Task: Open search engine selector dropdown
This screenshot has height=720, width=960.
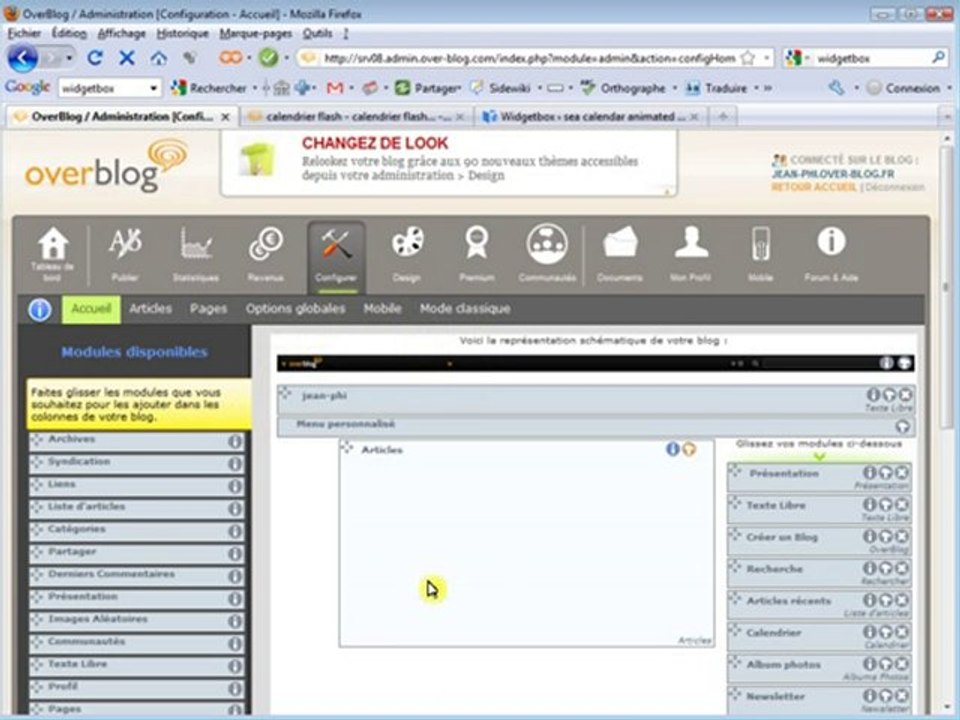Action: point(807,58)
